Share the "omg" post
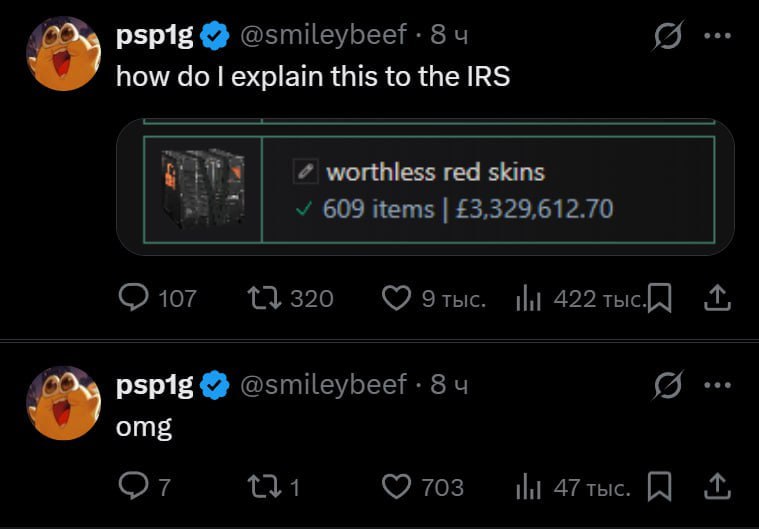The height and width of the screenshot is (529, 759). point(718,487)
